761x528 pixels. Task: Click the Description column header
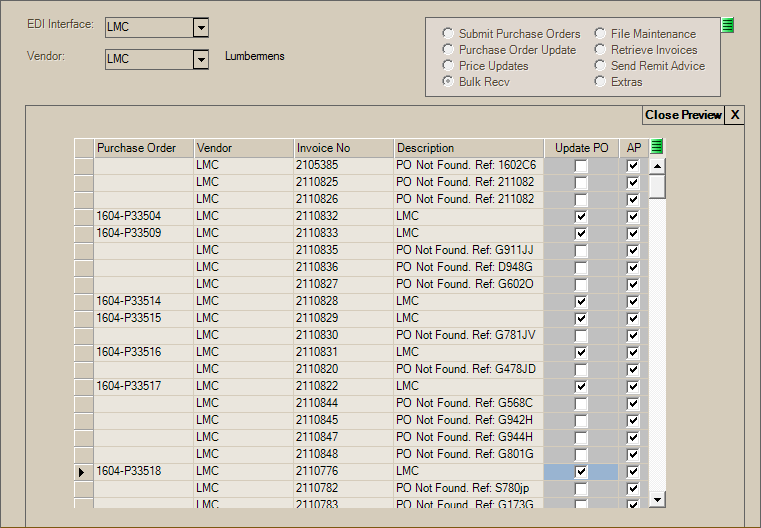click(x=468, y=148)
